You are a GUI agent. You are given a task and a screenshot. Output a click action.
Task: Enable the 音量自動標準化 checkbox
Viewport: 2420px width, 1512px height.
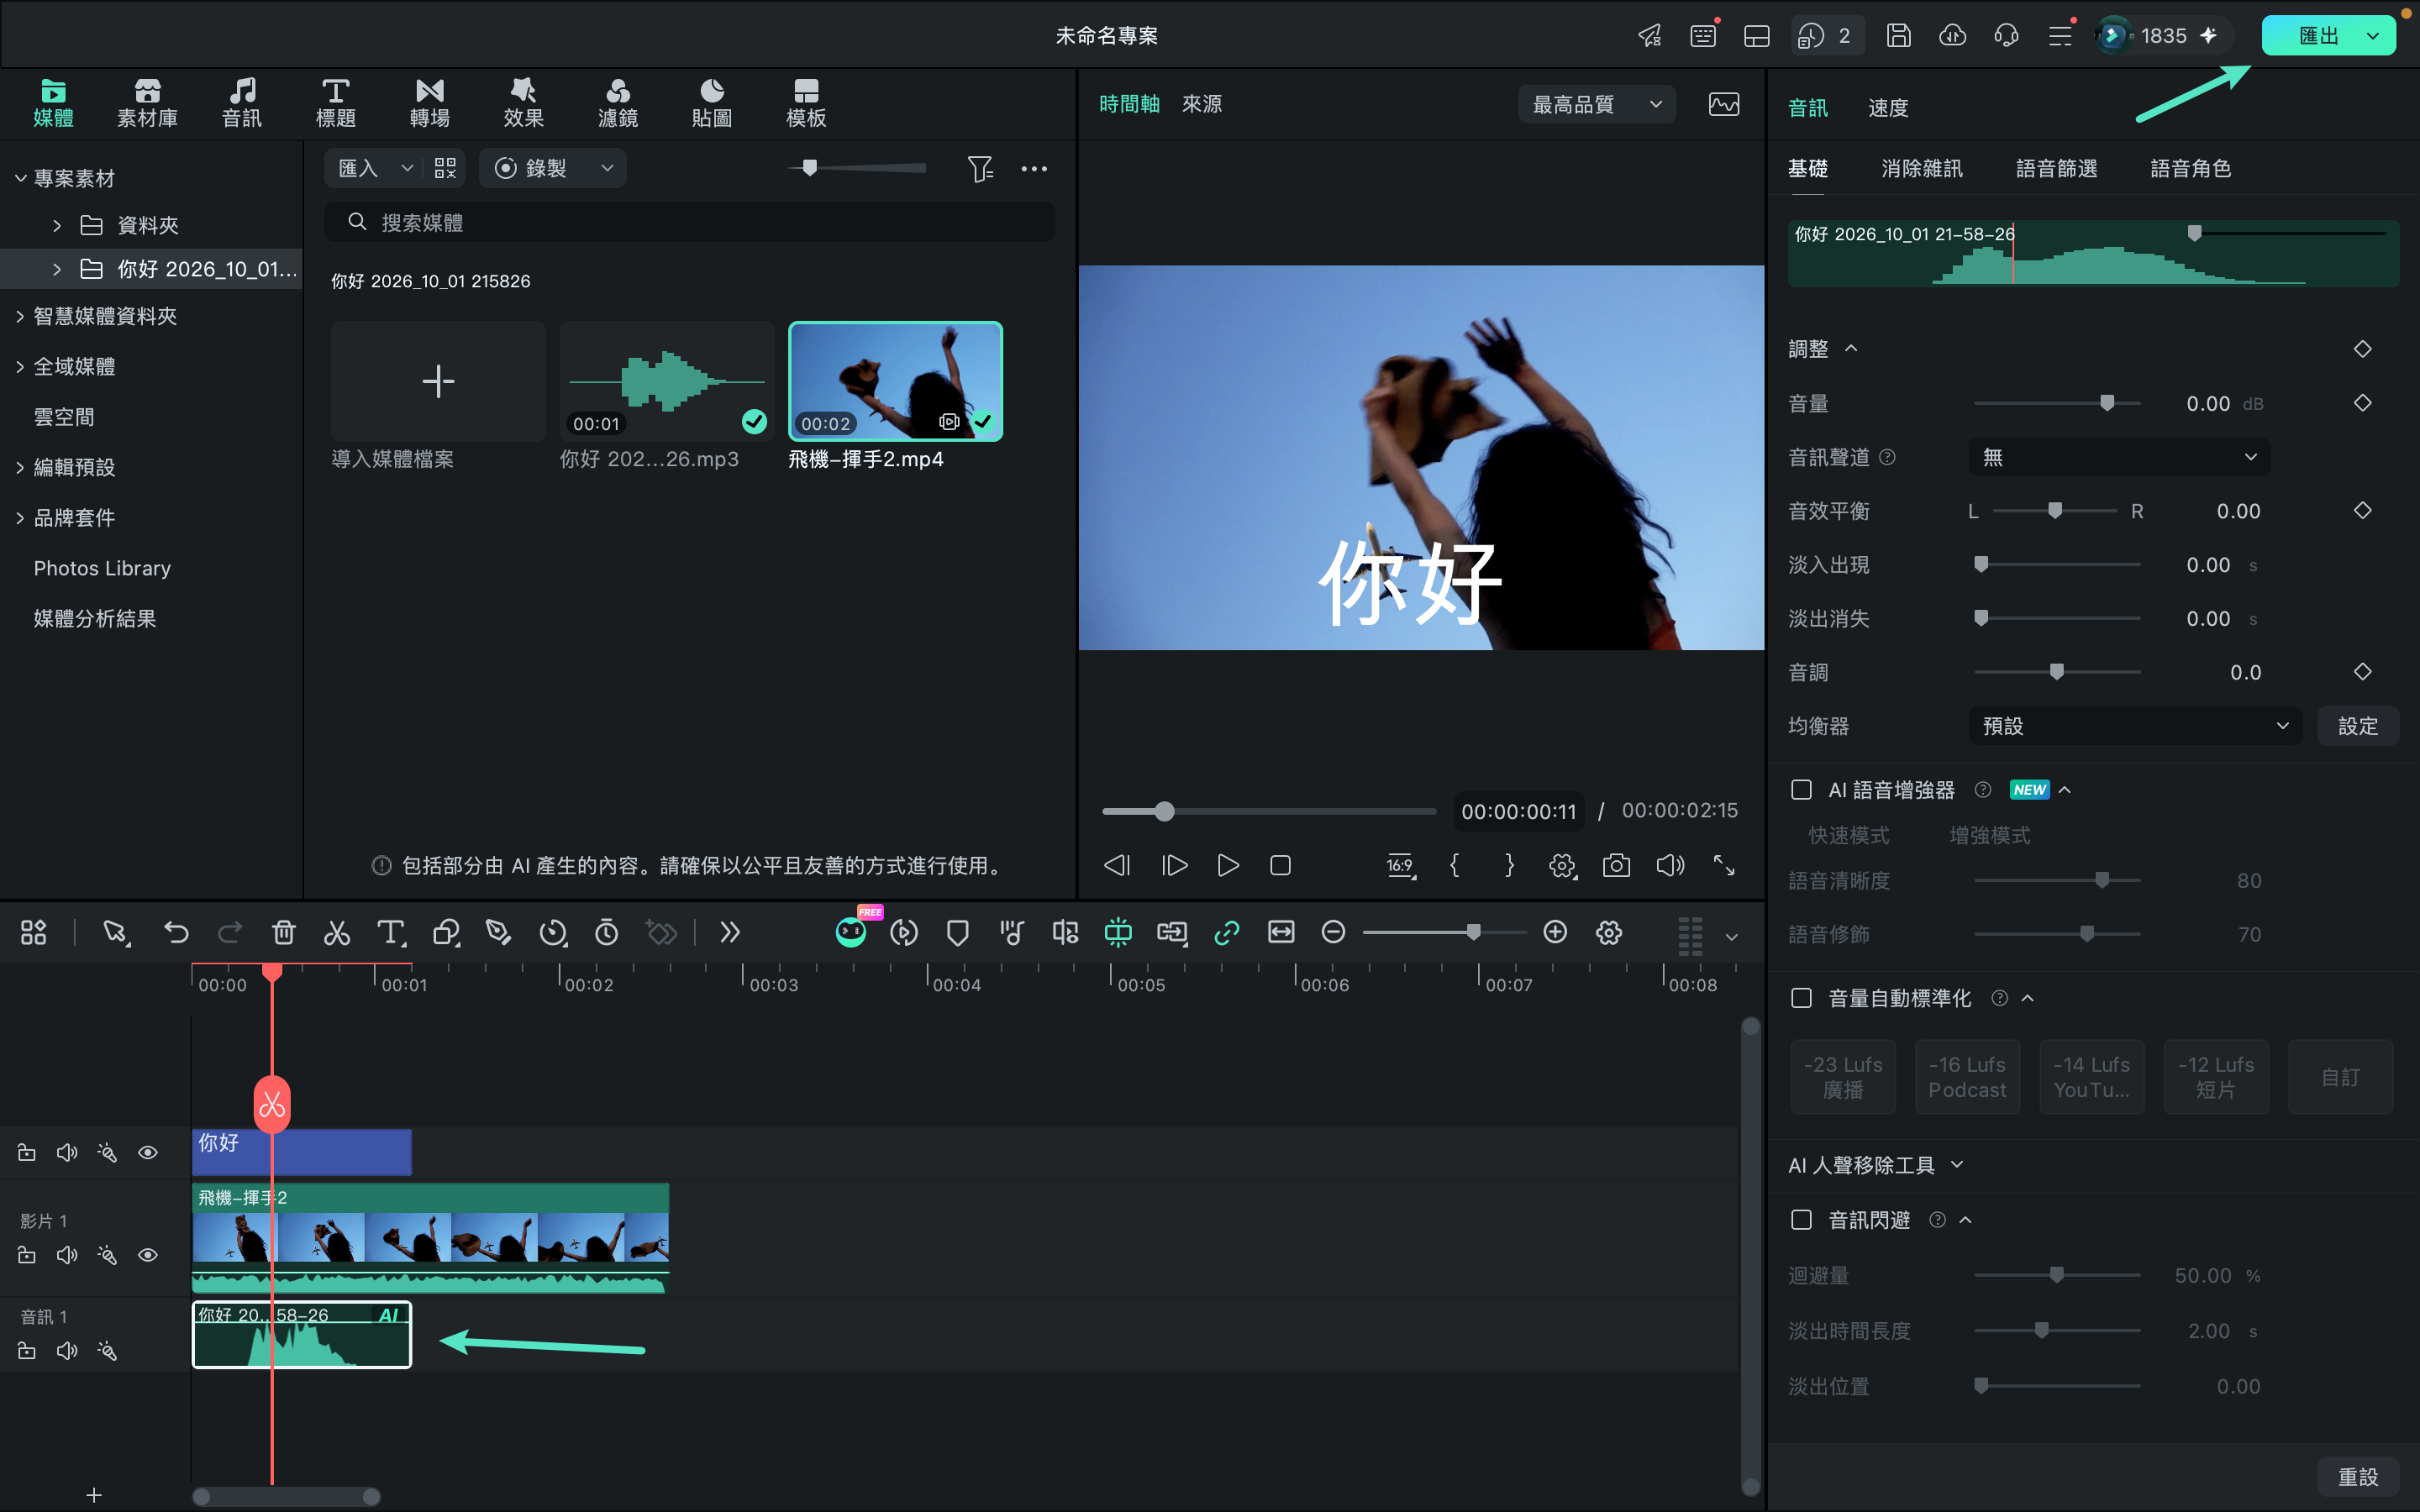[x=1801, y=998]
